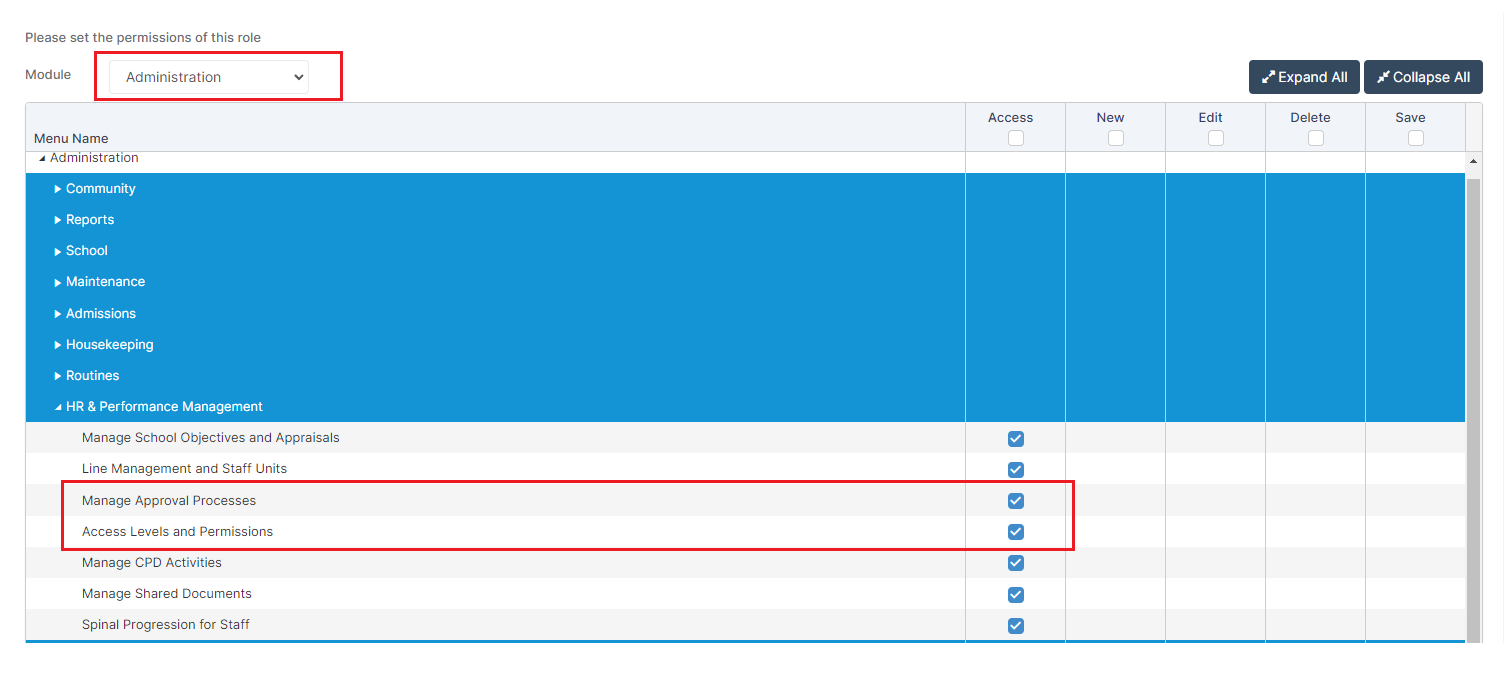This screenshot has width=1504, height=680.
Task: Uncheck Access for Access Levels and Permissions
Action: (x=1016, y=532)
